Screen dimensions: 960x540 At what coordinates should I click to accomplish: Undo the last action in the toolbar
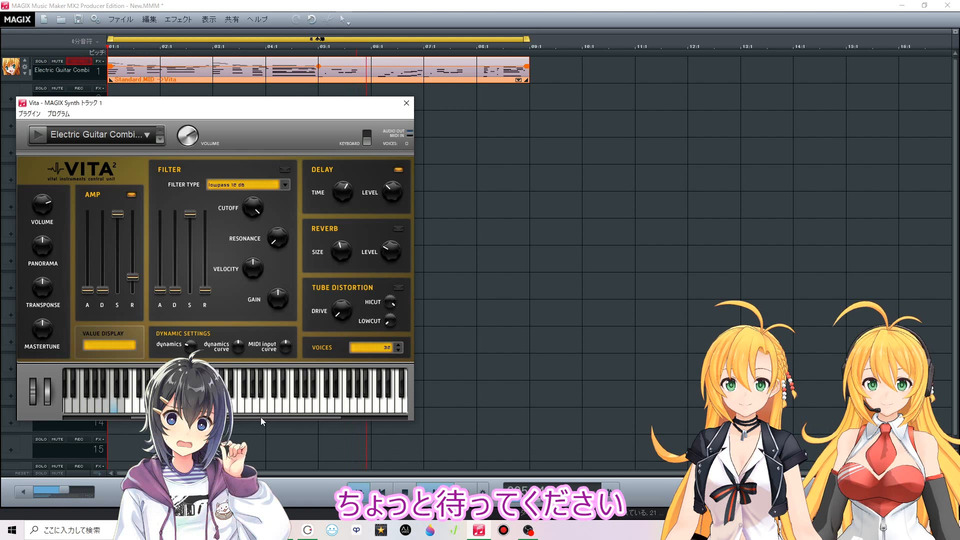tap(312, 20)
